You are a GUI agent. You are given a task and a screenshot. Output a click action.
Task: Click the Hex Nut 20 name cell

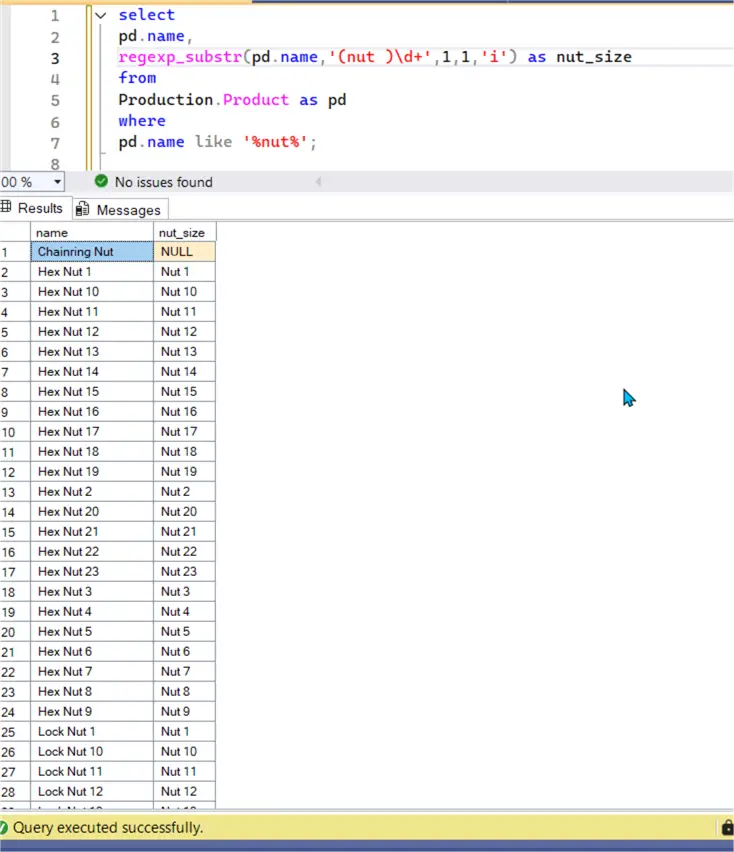(92, 512)
